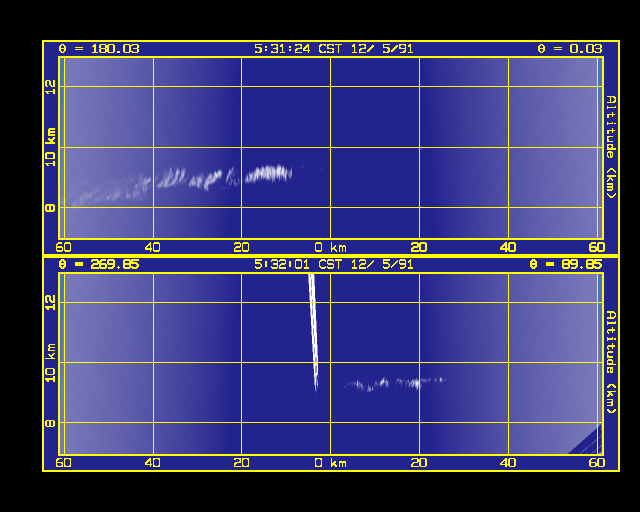Screen dimensions: 640x512
Task: Click the 0 km range label under the 5:31:24 panel
Action: point(331,247)
